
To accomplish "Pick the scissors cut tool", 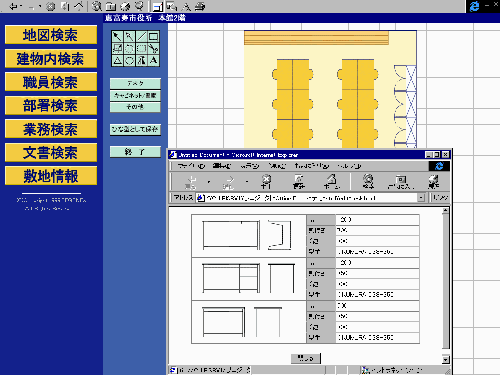I will (153, 49).
